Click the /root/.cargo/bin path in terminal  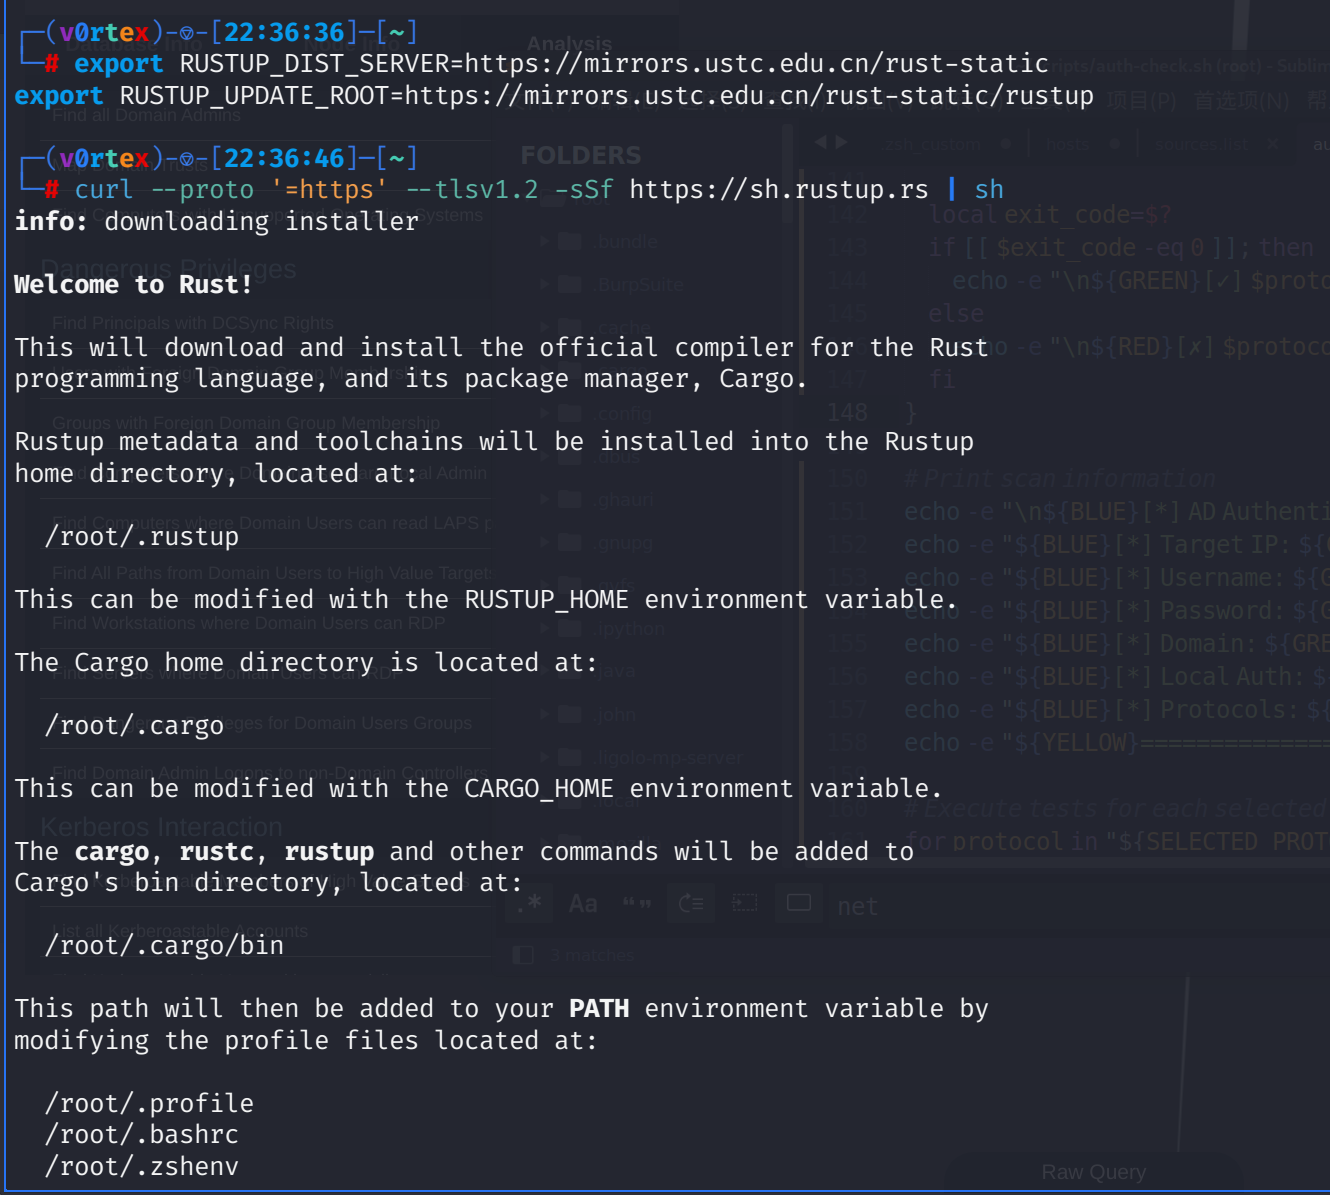click(x=164, y=945)
